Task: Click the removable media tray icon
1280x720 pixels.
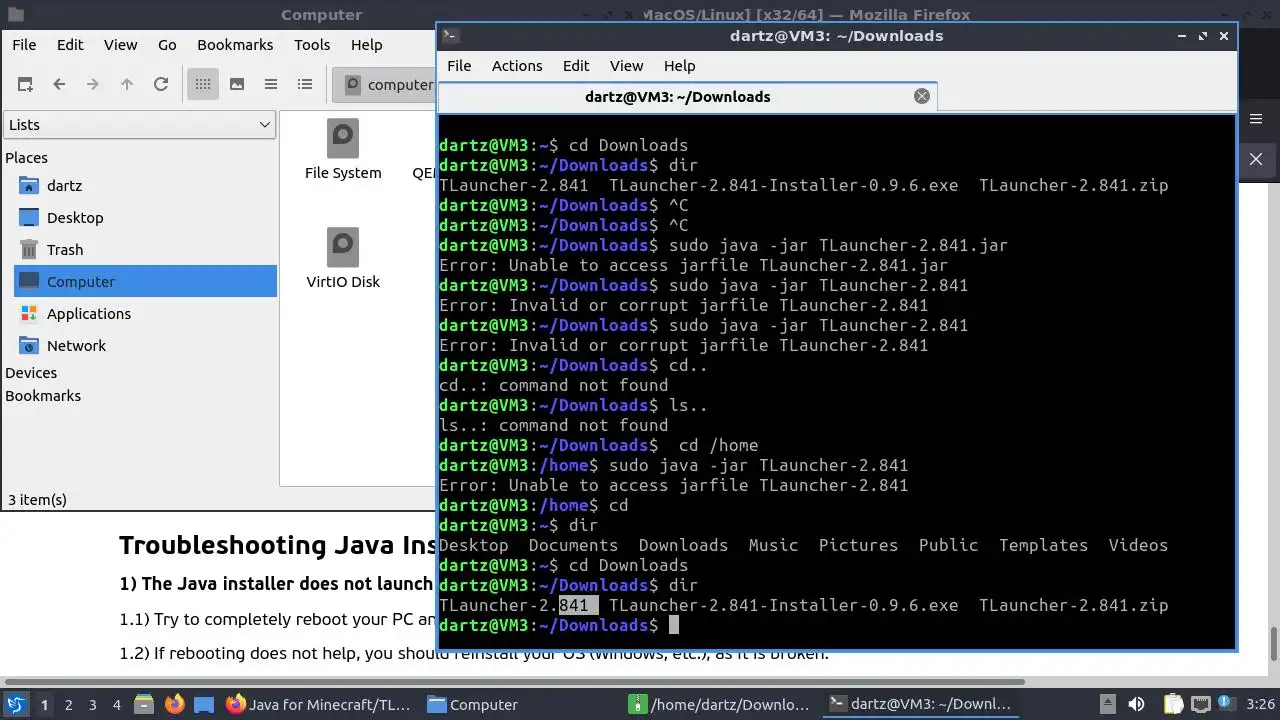Action: (1108, 704)
